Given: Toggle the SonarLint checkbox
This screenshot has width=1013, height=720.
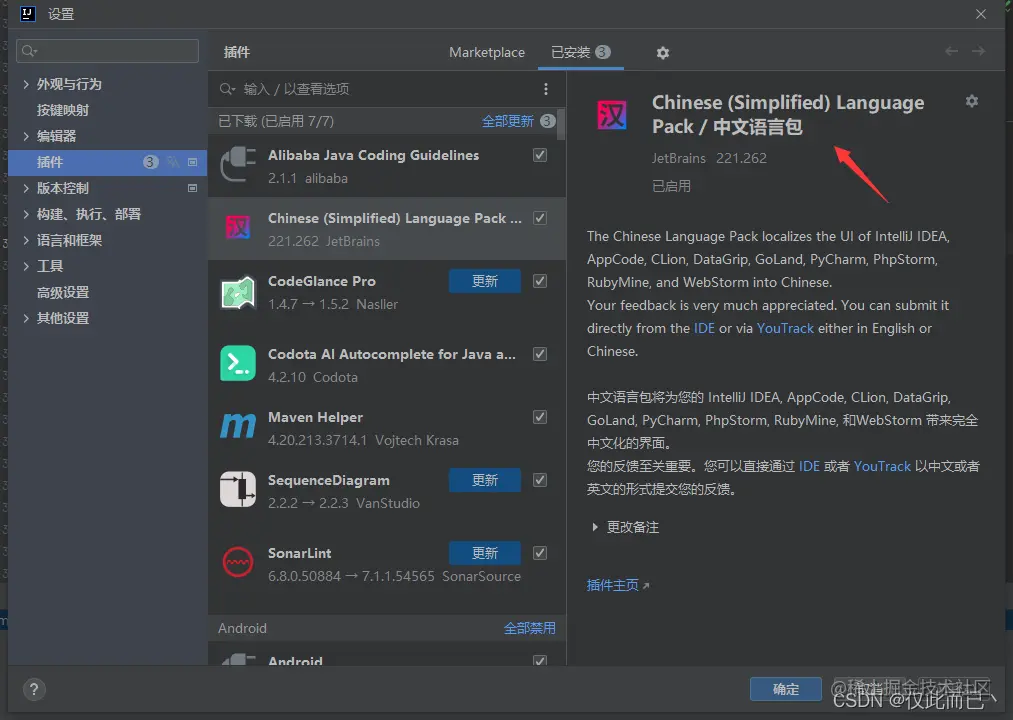Looking at the screenshot, I should point(540,553).
